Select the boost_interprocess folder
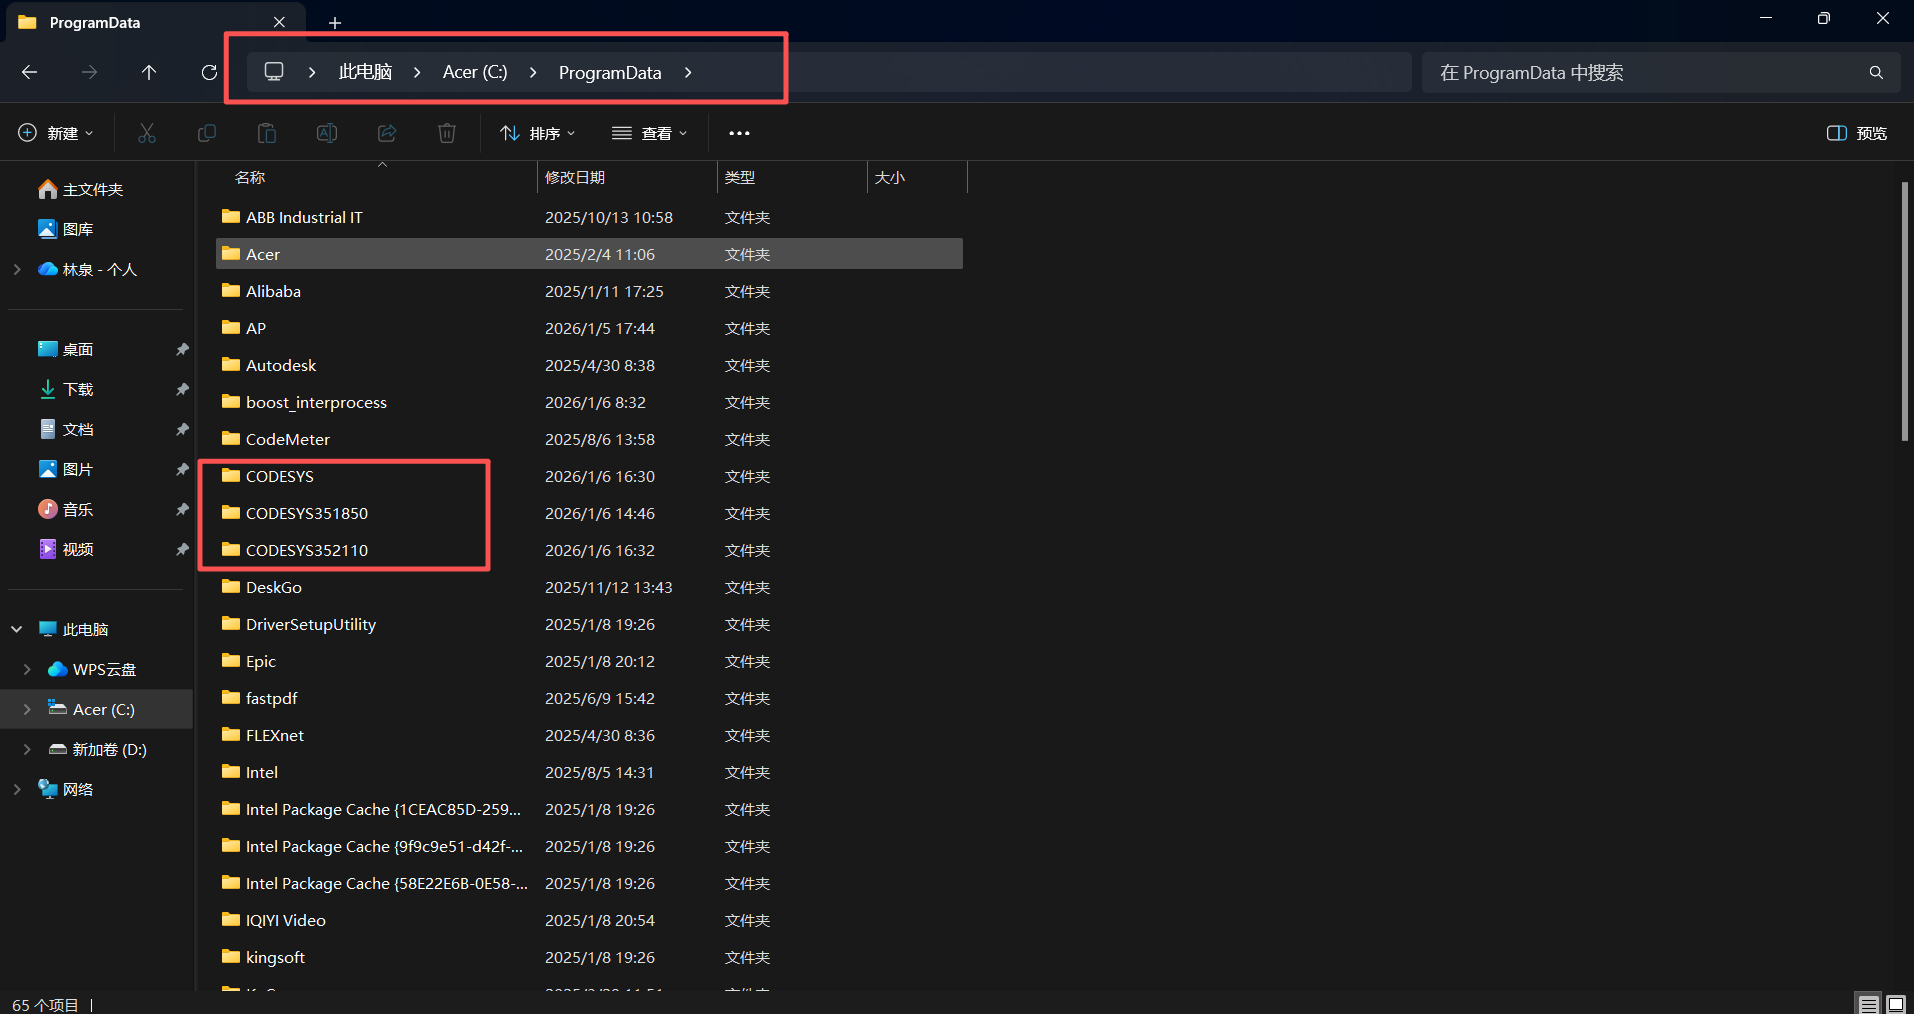 coord(589,402)
